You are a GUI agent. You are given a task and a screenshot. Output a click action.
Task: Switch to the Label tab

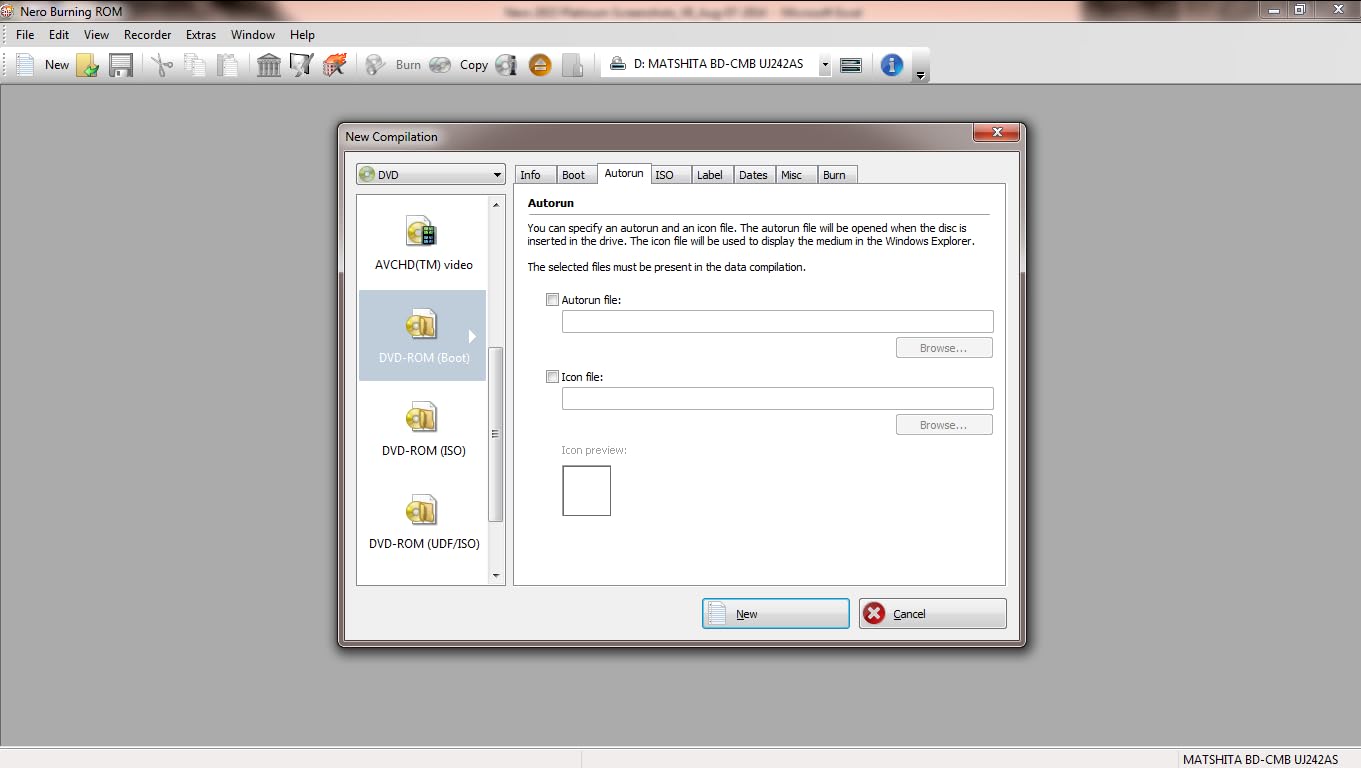(711, 175)
